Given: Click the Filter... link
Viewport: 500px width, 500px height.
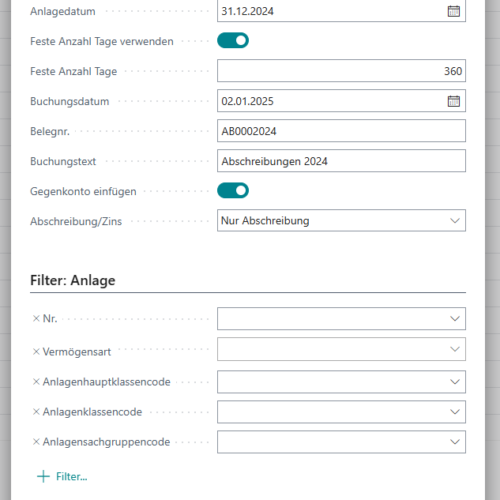Looking at the screenshot, I should click(x=72, y=477).
